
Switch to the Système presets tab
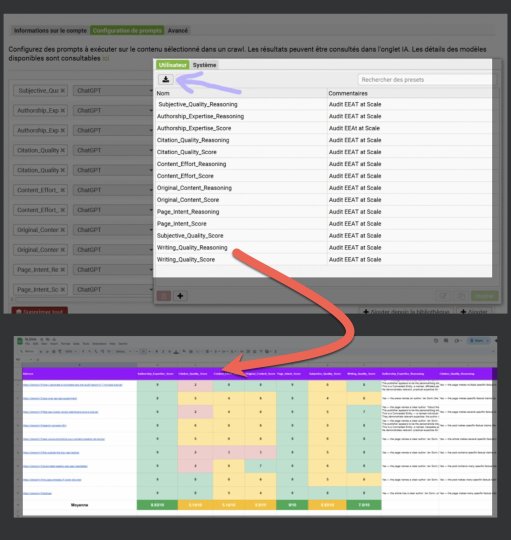coord(204,65)
